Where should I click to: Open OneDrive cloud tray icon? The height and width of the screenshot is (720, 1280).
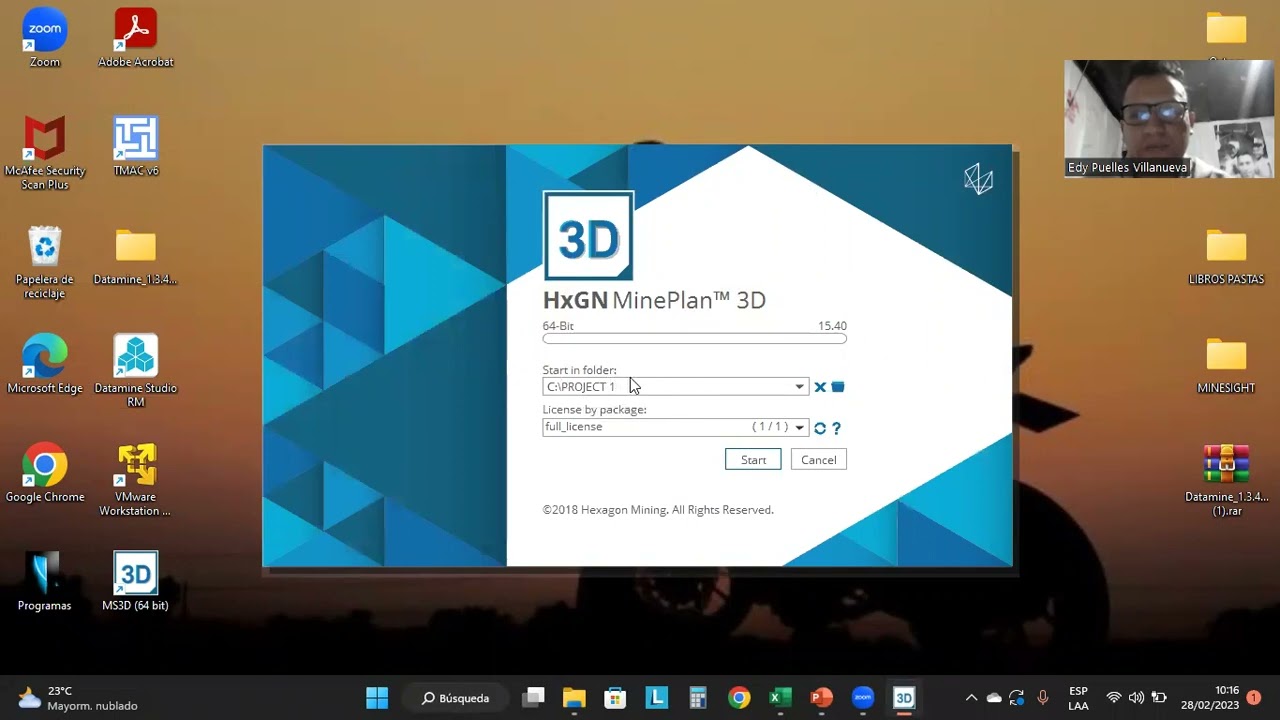[x=994, y=698]
